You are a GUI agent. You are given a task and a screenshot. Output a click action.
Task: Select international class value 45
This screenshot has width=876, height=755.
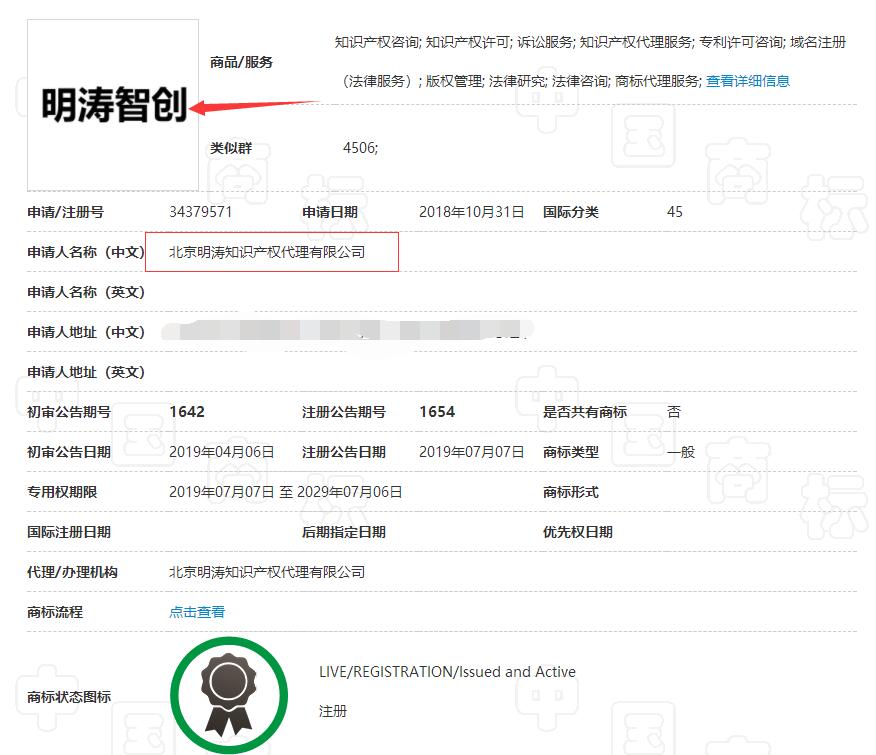pos(674,212)
